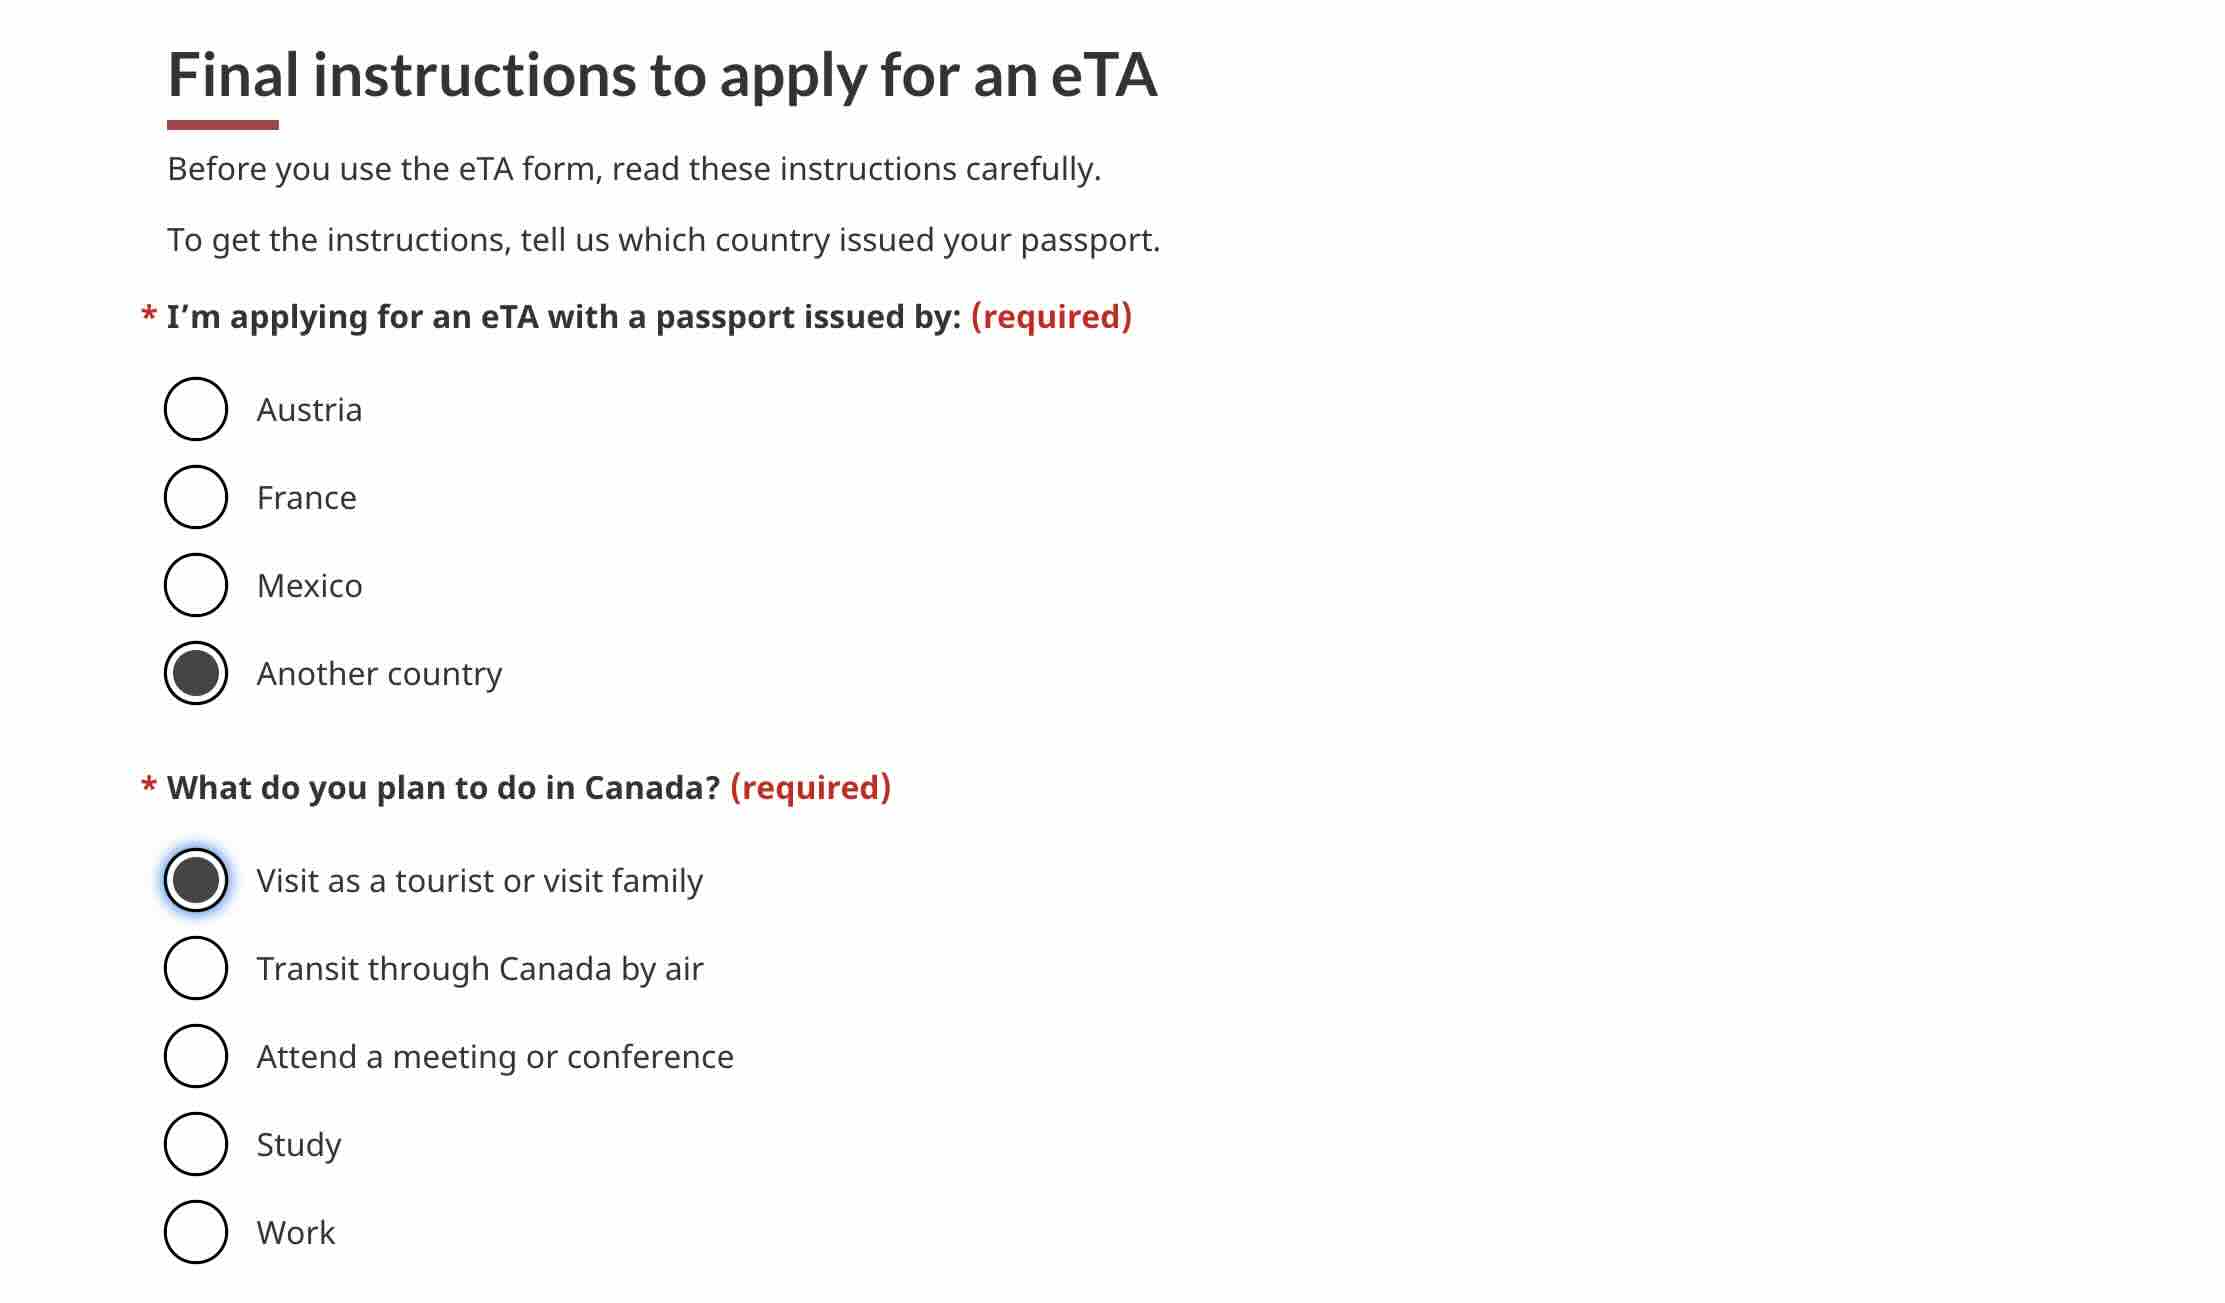Screen dimensions: 2225x1303
Task: Click the Austria label text
Action: click(x=309, y=408)
